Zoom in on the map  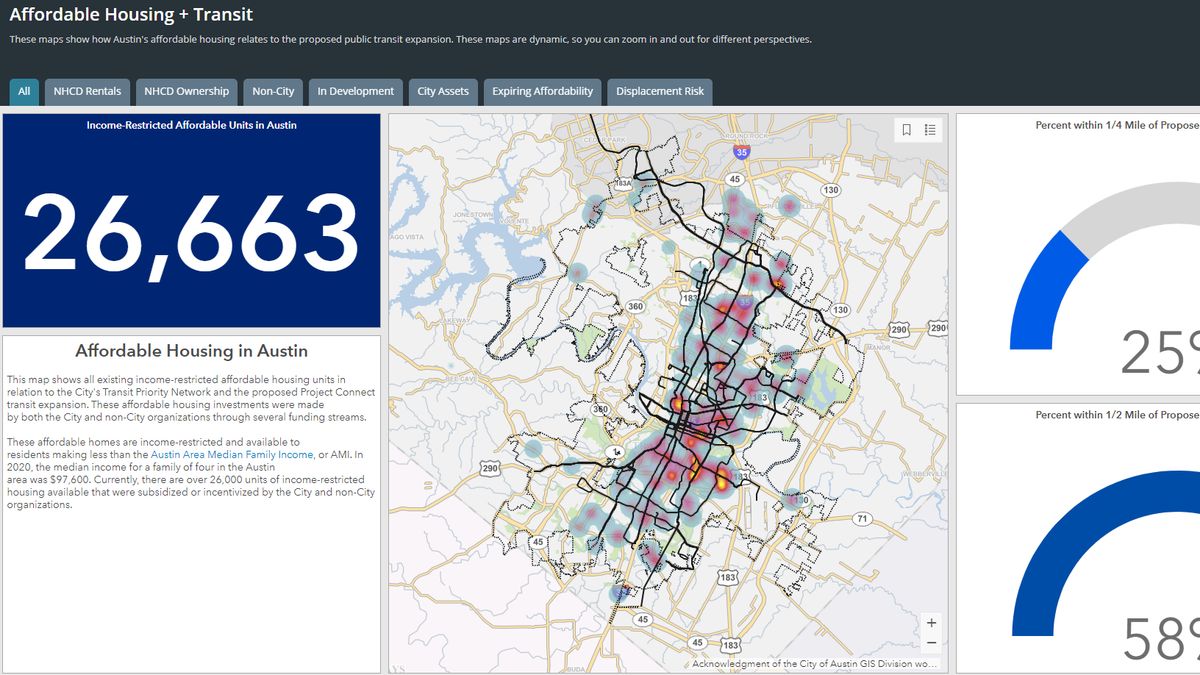931,622
